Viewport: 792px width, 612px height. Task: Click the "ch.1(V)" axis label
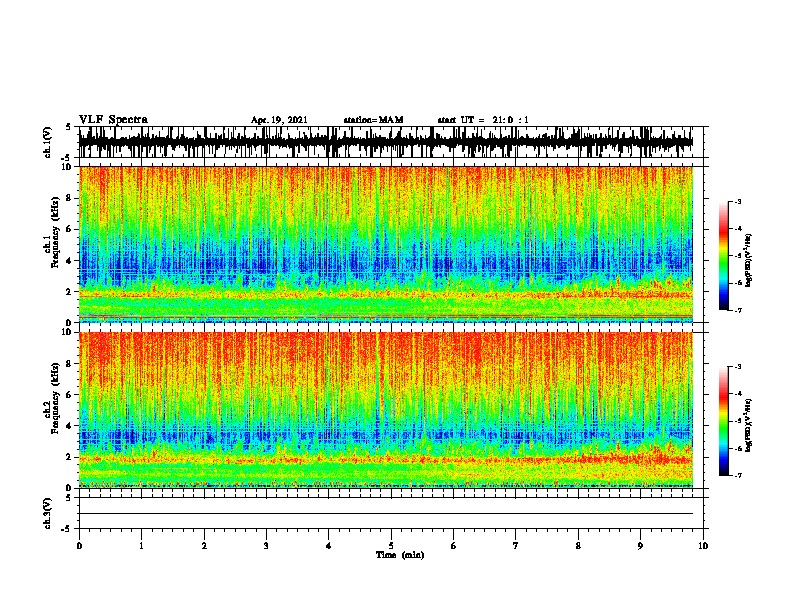[47, 142]
